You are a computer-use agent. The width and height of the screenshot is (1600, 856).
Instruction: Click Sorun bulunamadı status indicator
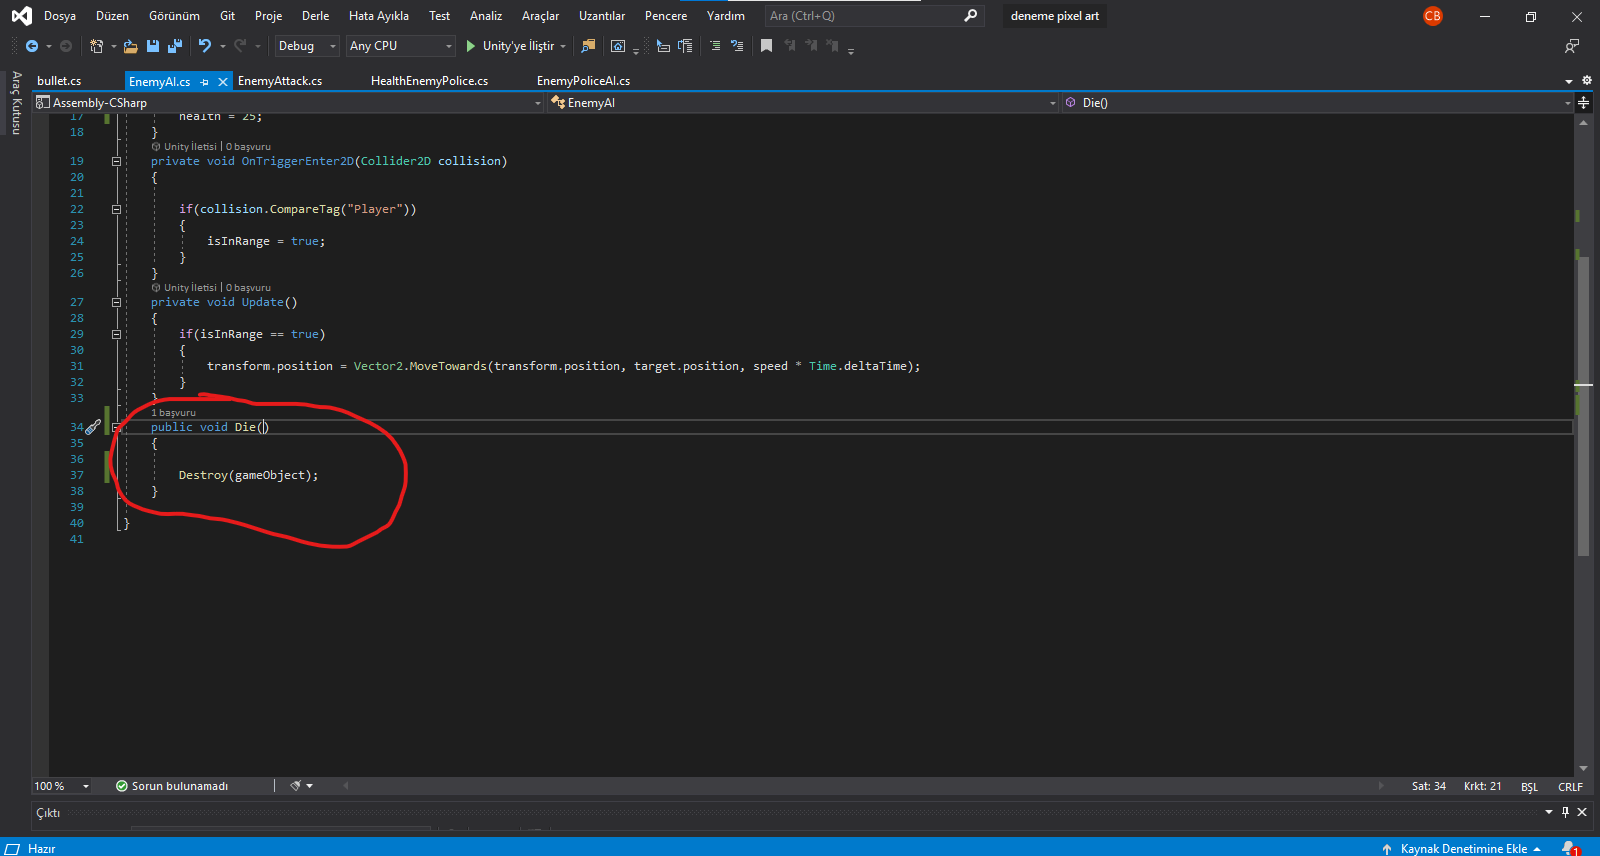pyautogui.click(x=172, y=786)
